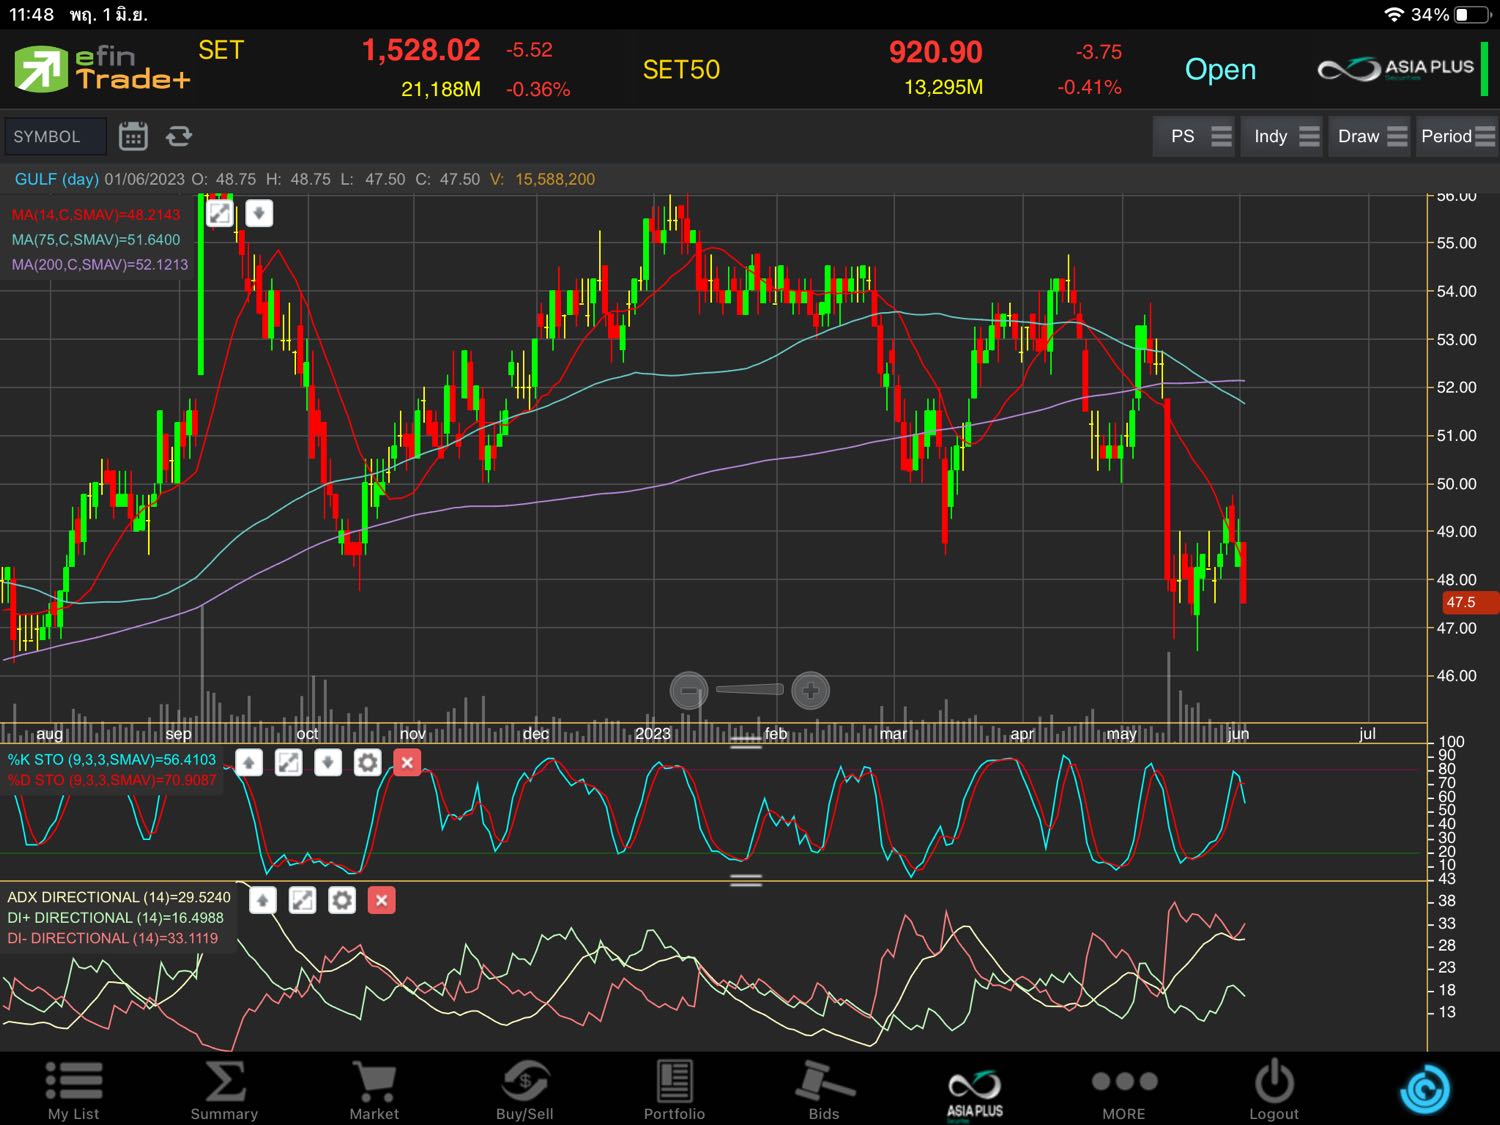Tap the blue circular icon after Logout

pos(1425,1088)
